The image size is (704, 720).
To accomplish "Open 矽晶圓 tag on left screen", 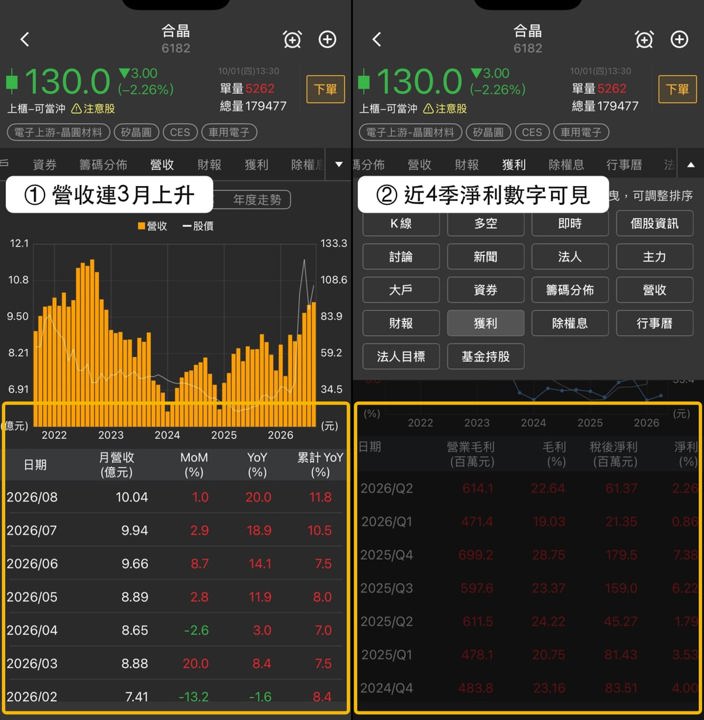I will pos(136,132).
